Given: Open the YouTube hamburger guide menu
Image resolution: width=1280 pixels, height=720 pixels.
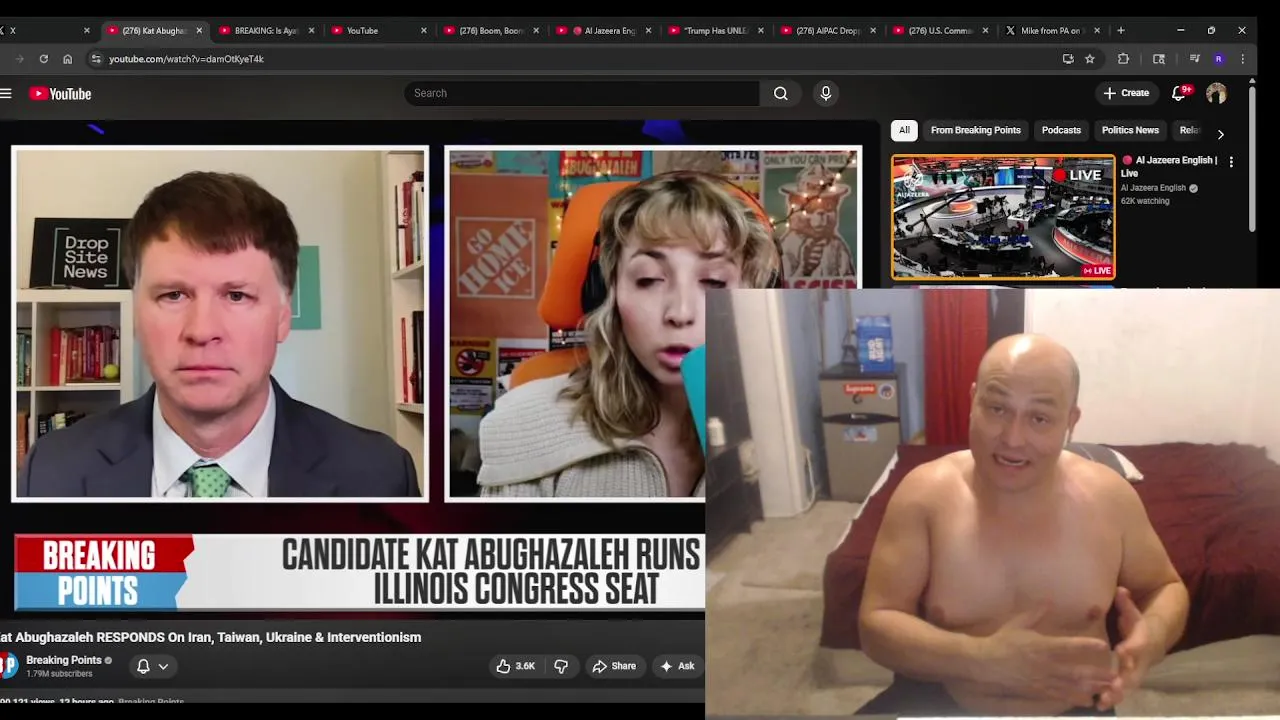Looking at the screenshot, I should (x=6, y=93).
